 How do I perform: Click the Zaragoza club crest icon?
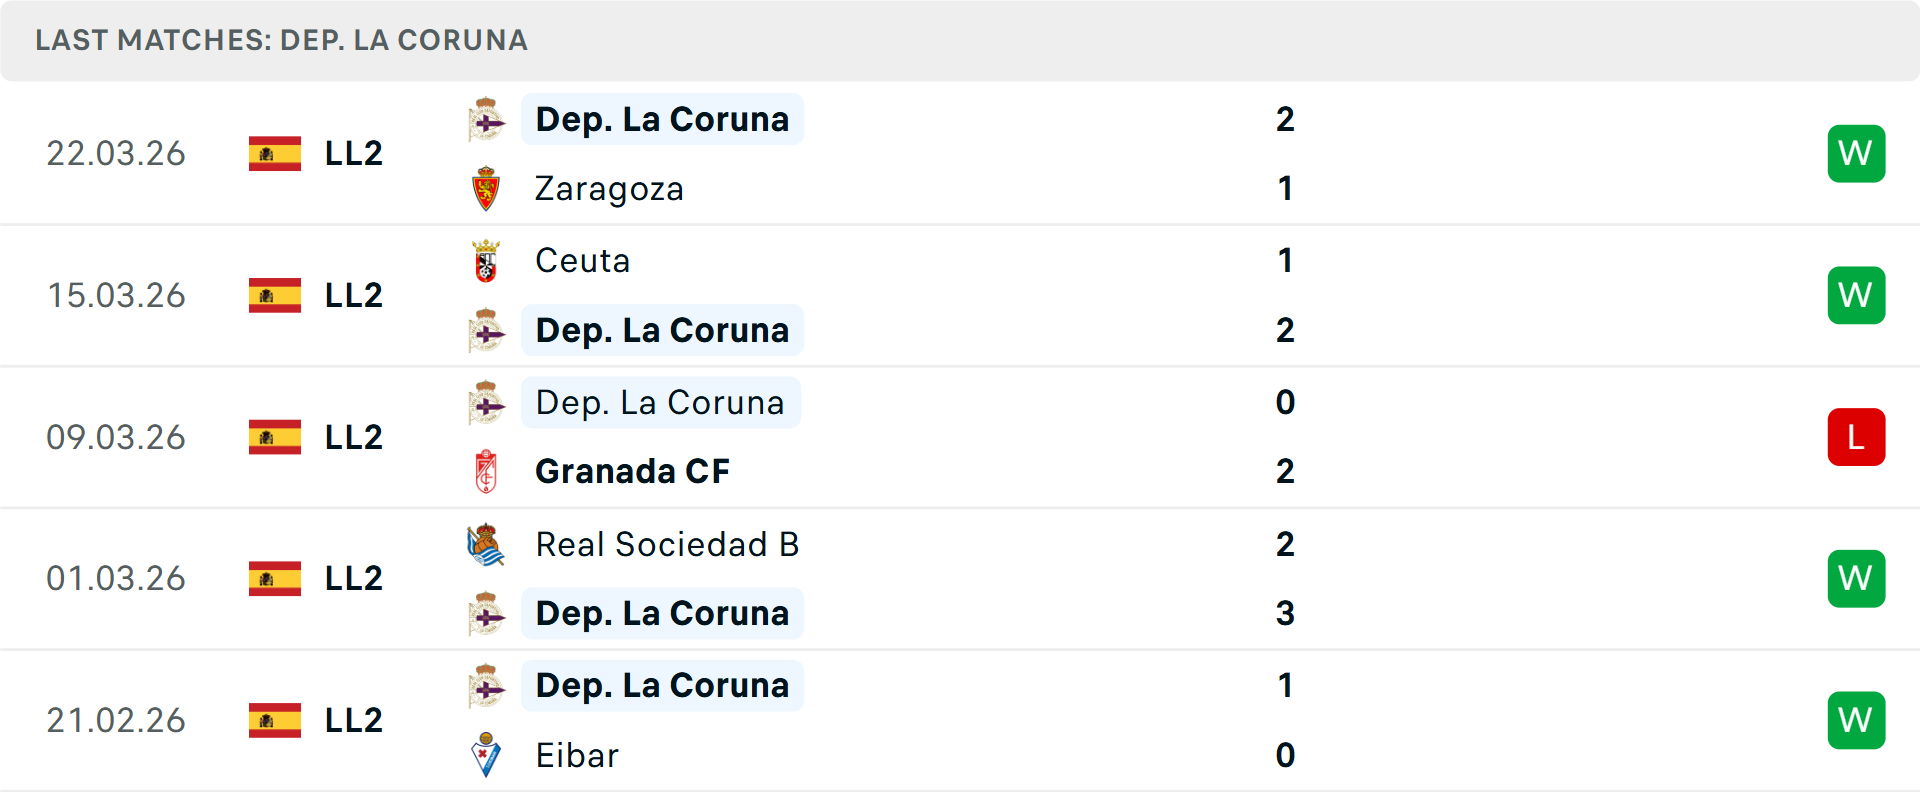pos(486,189)
